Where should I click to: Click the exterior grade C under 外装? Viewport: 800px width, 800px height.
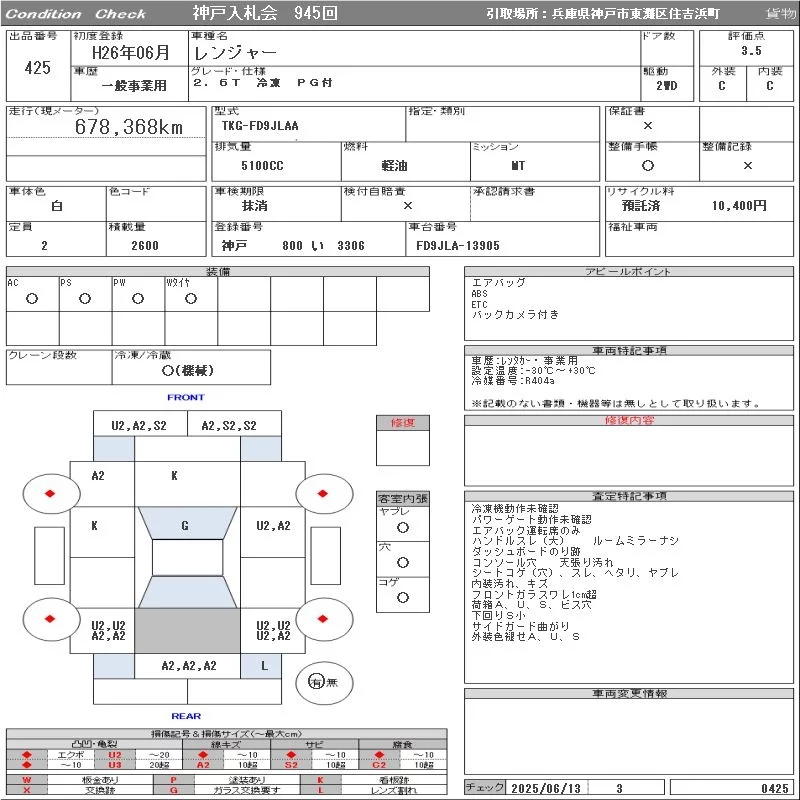pyautogui.click(x=722, y=85)
